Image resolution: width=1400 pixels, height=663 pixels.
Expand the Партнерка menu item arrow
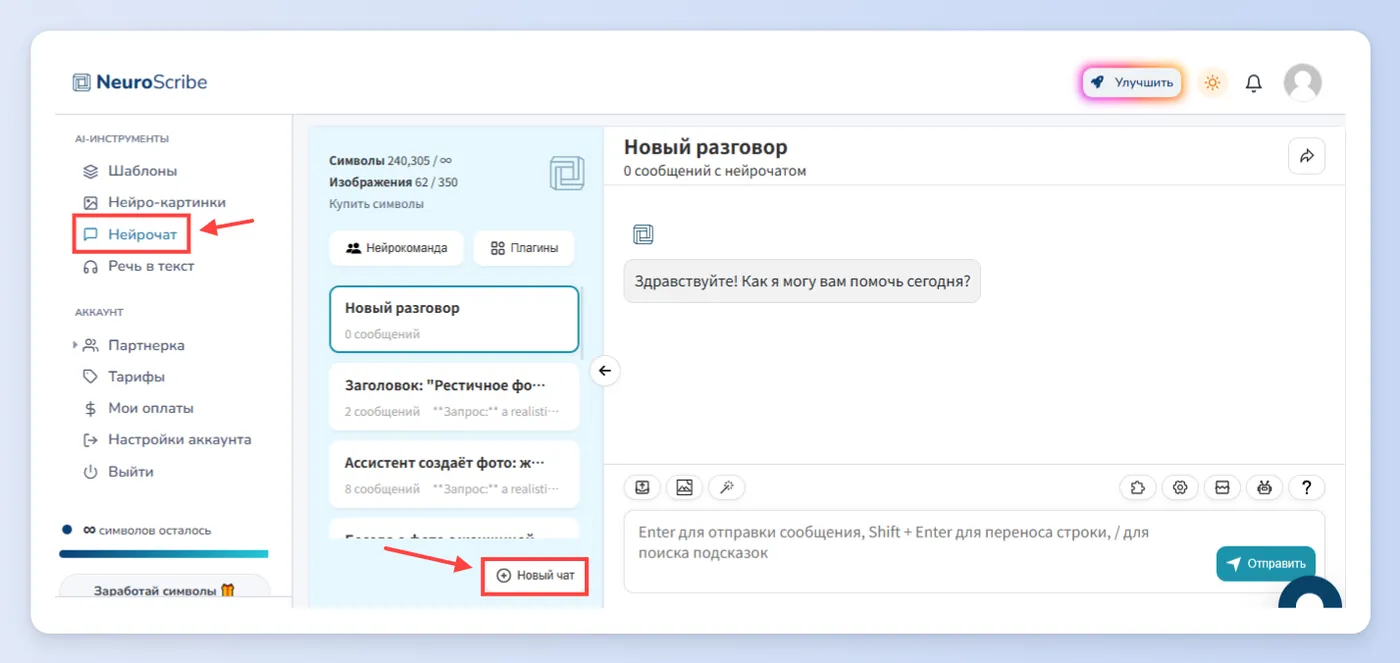click(75, 345)
